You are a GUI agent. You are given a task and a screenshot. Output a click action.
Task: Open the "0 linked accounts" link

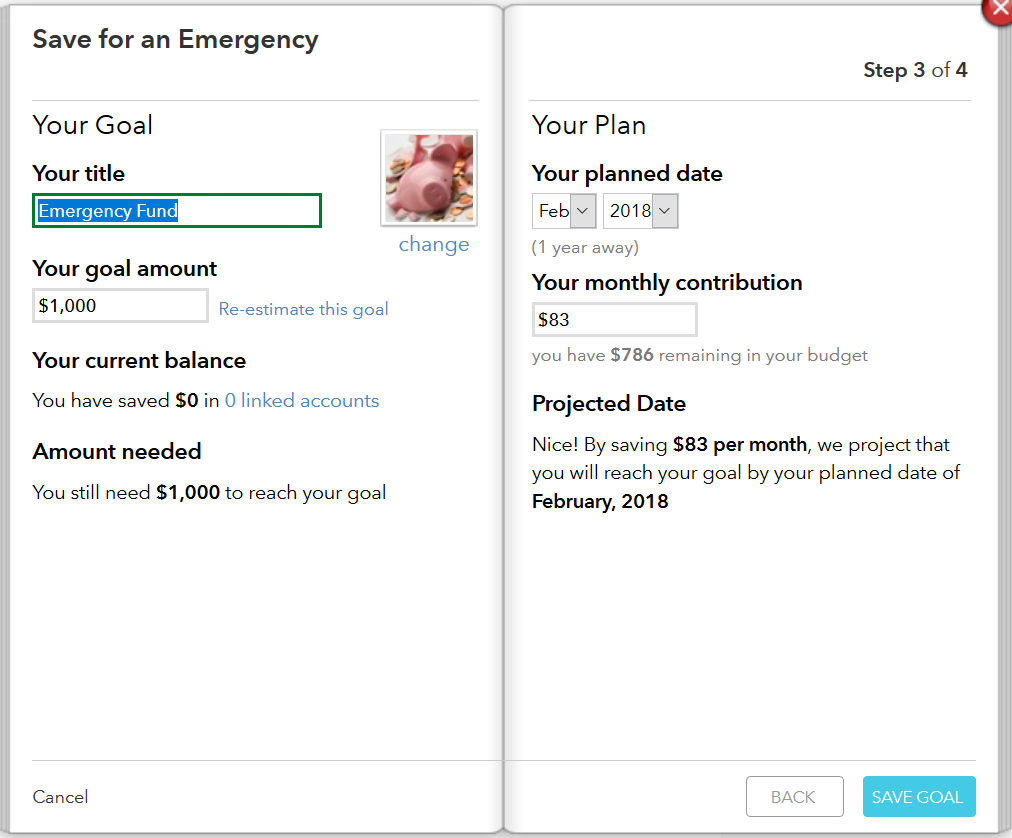point(302,401)
